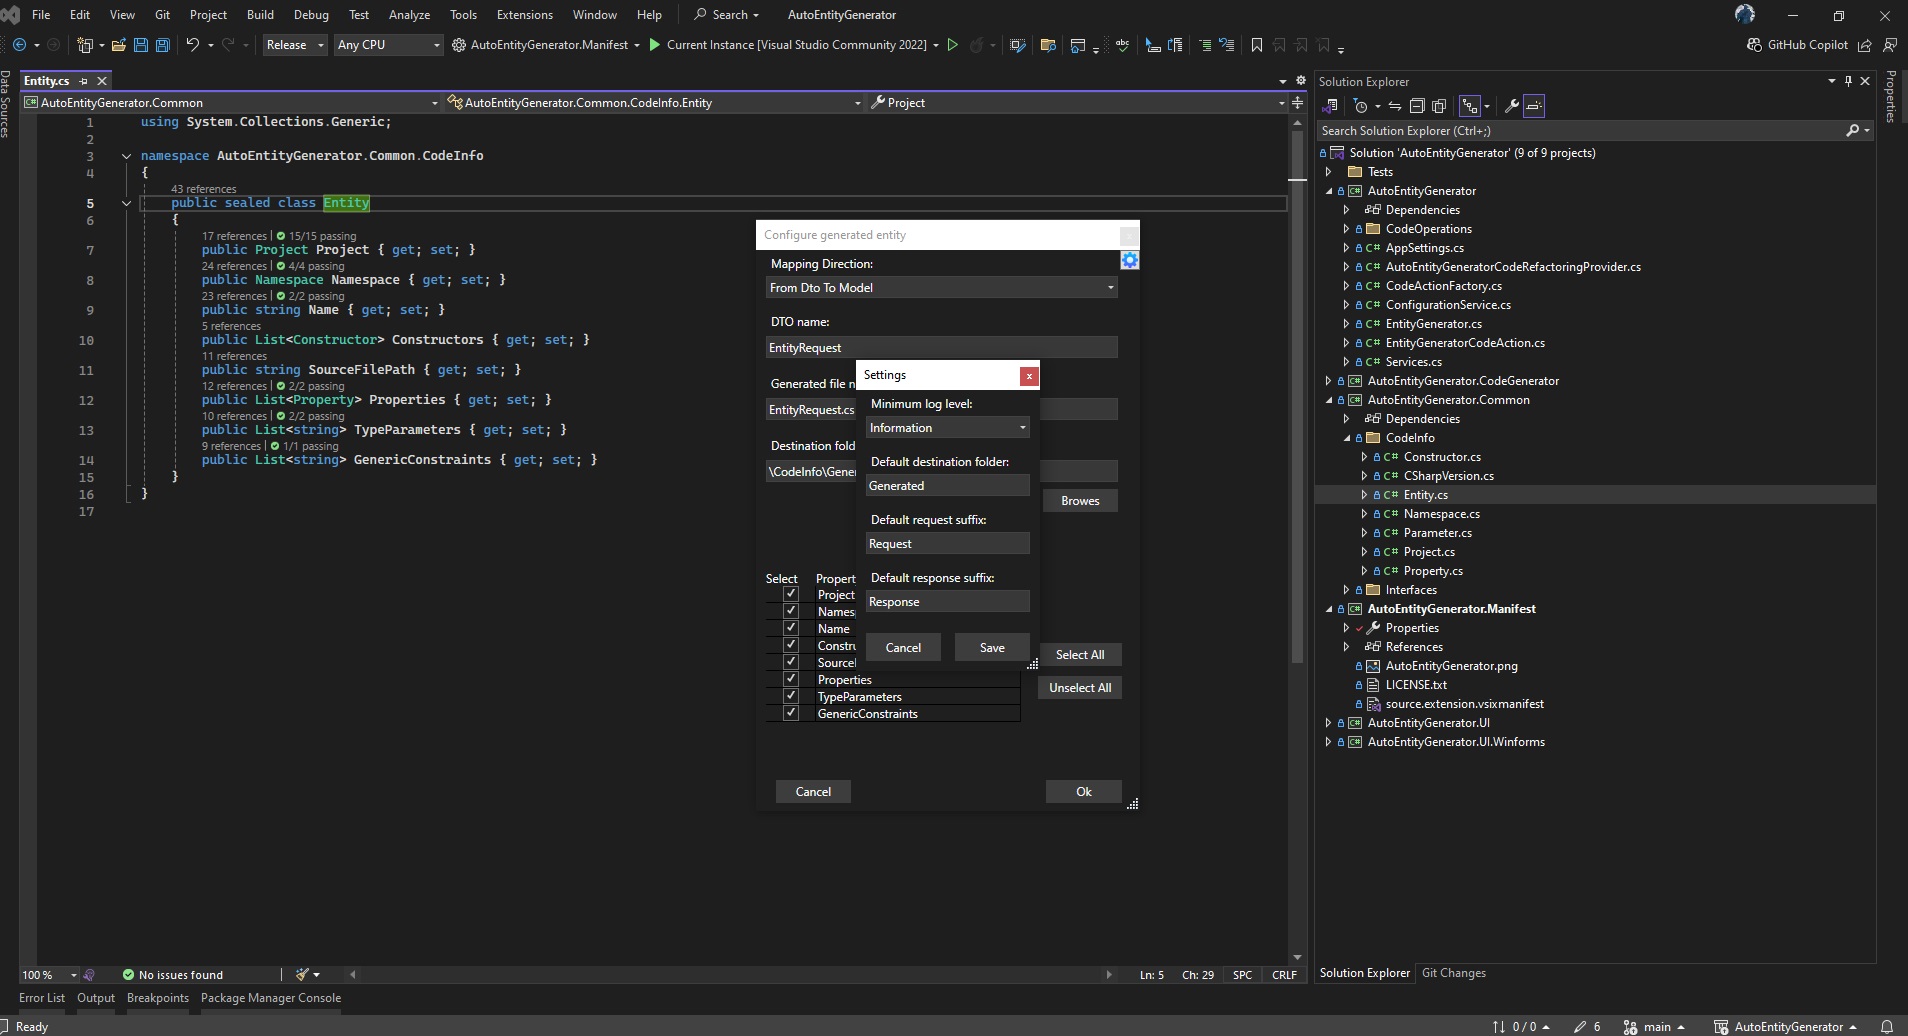Click Save in the Settings dialog
Screen dimensions: 1908x1036
coord(992,648)
